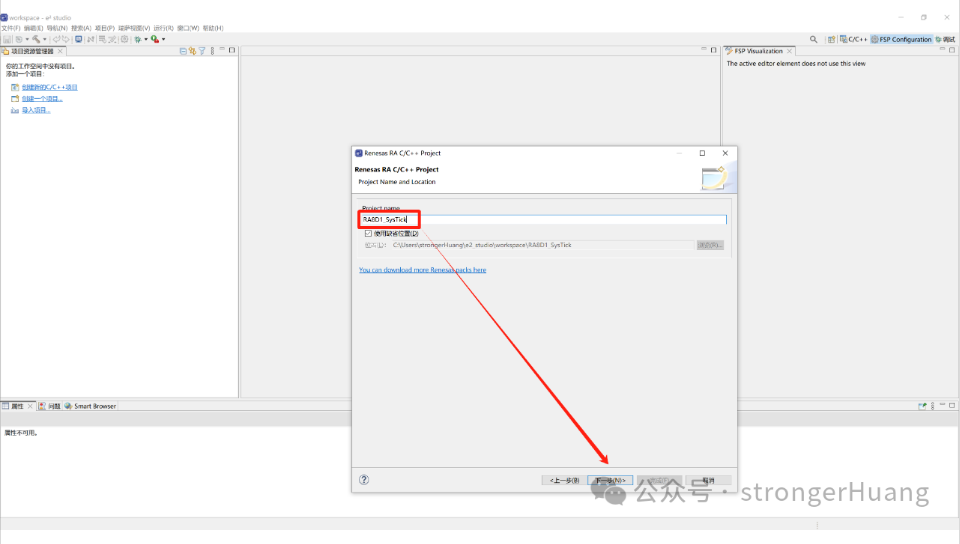Open the 项目(P) menu
The height and width of the screenshot is (544, 960).
tap(105, 28)
